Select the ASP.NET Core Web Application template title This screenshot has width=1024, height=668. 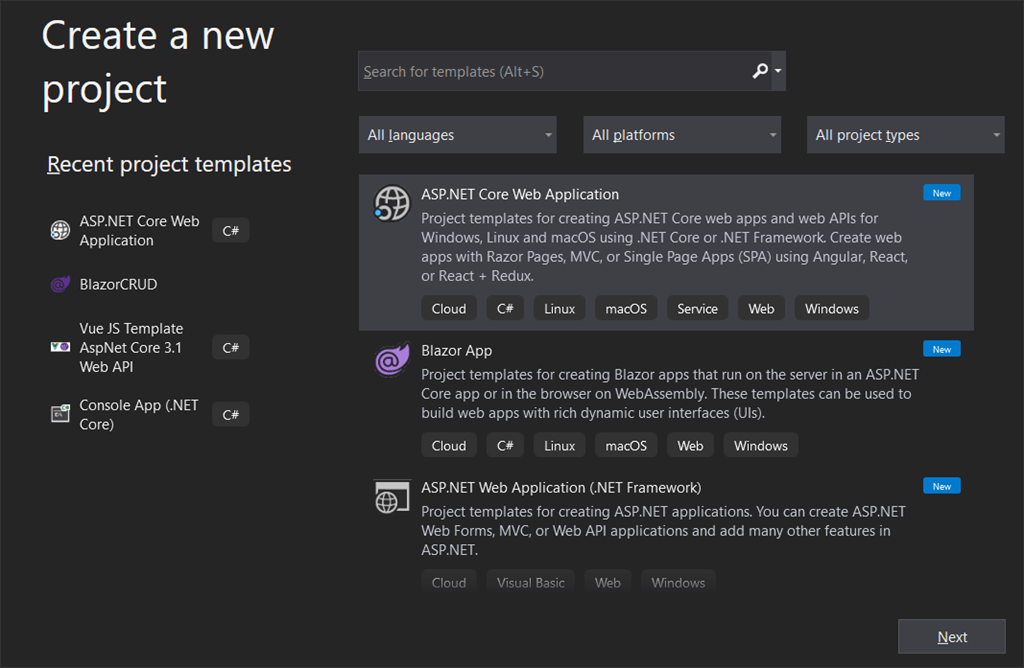pos(520,195)
